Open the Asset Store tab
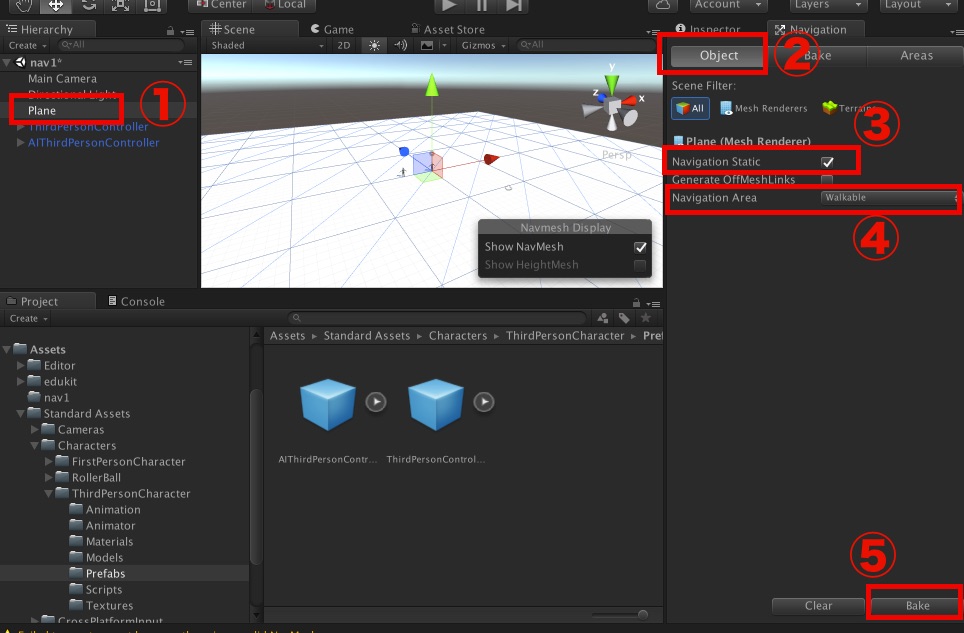This screenshot has width=964, height=633. [448, 29]
